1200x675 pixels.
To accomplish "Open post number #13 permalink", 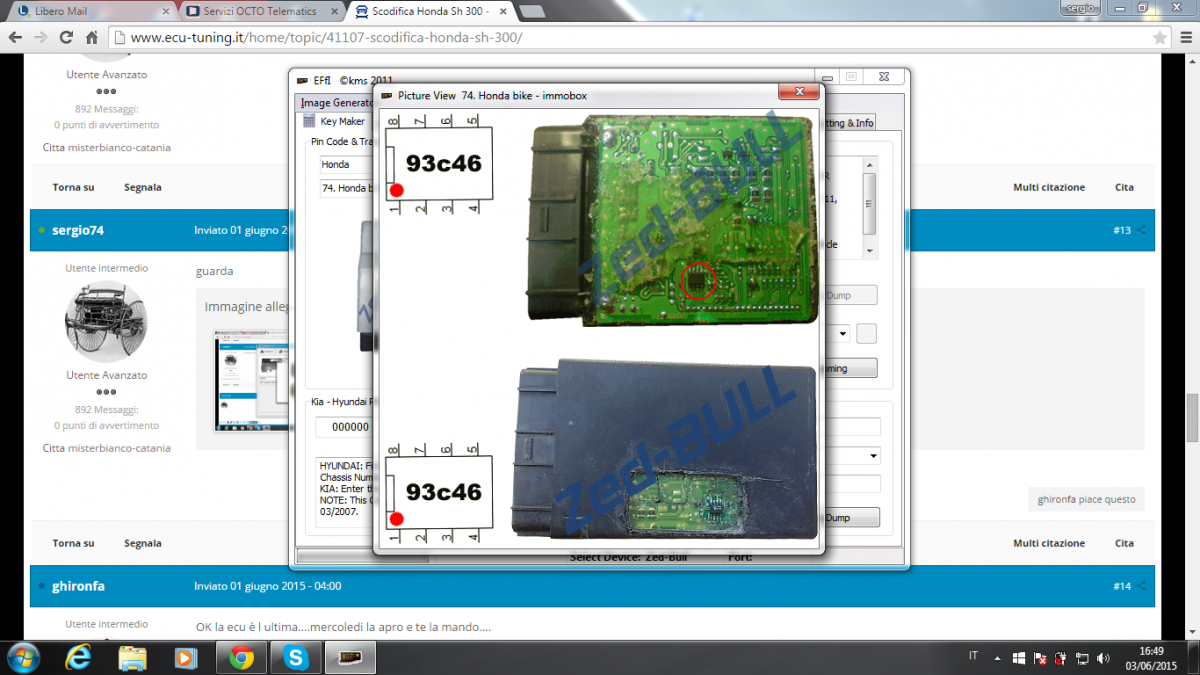I will pyautogui.click(x=1122, y=231).
